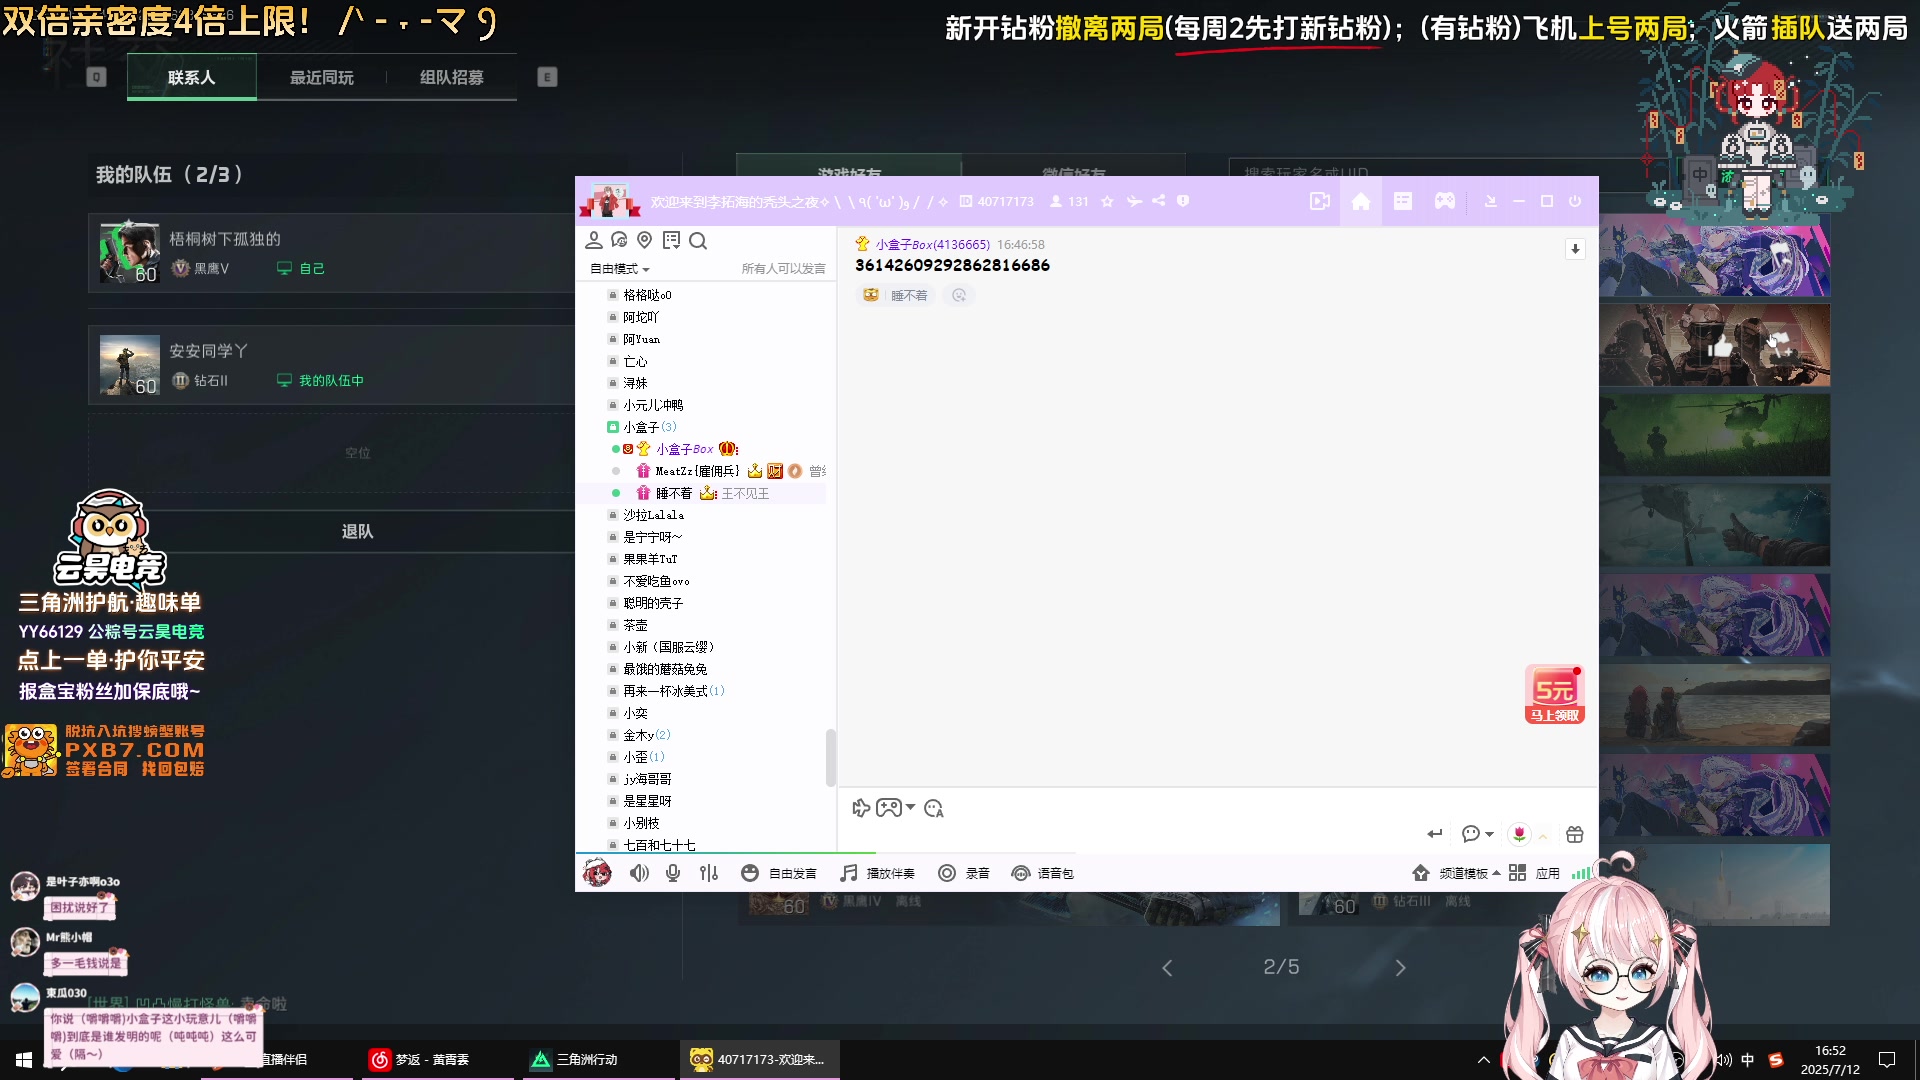Open the download arrow menu in YY header
This screenshot has height=1080, width=1920.
coord(1490,201)
